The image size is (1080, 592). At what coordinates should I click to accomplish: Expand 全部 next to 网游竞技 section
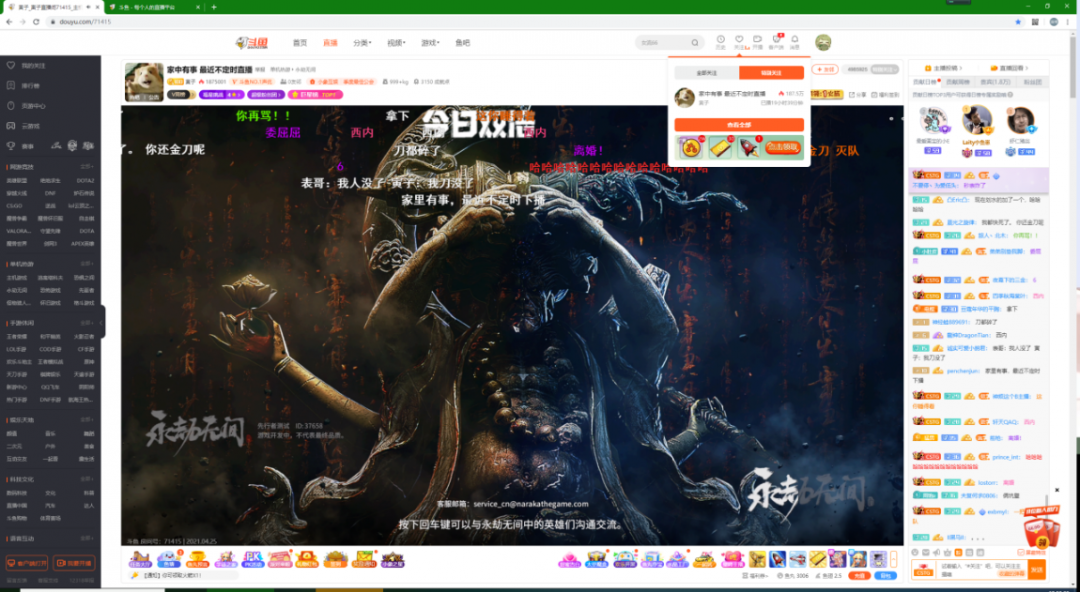(x=86, y=167)
